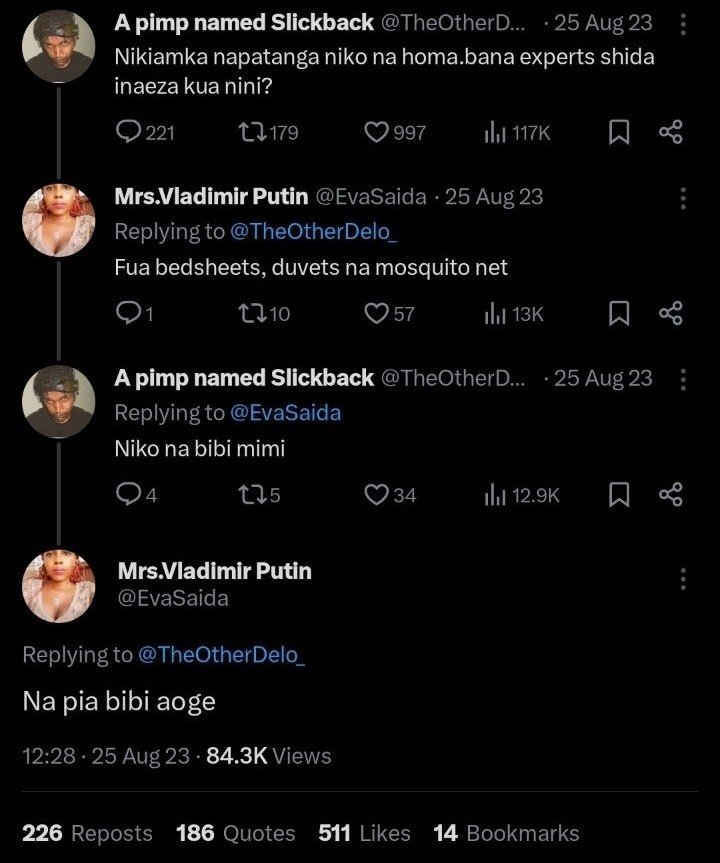
Task: Like the 'Niko na bibi mimi' reply
Action: point(390,495)
